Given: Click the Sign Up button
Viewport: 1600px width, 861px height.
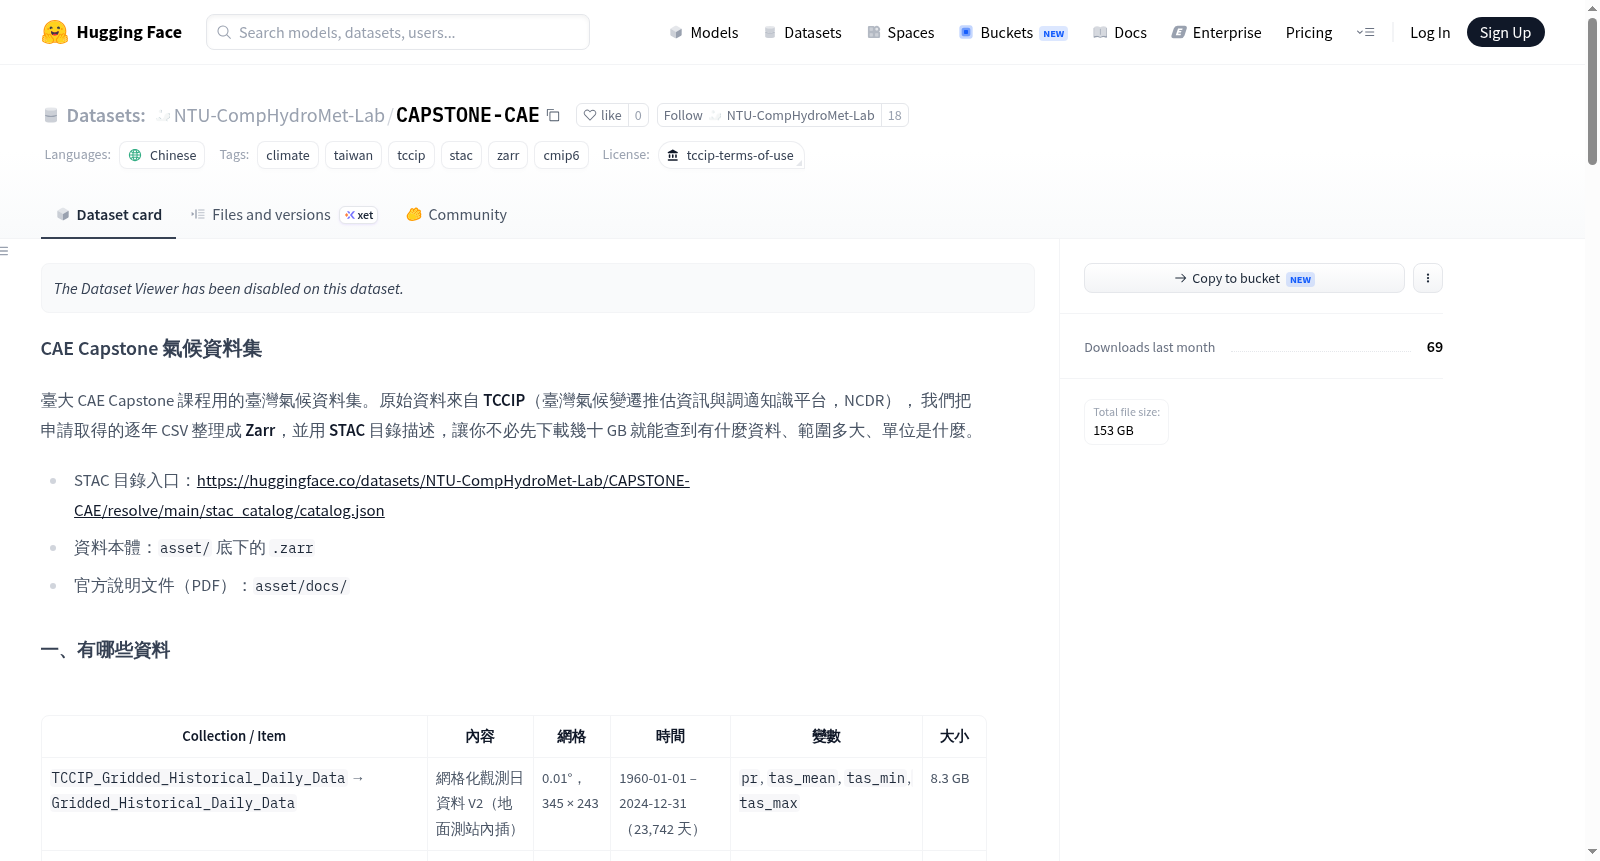Looking at the screenshot, I should [x=1505, y=32].
